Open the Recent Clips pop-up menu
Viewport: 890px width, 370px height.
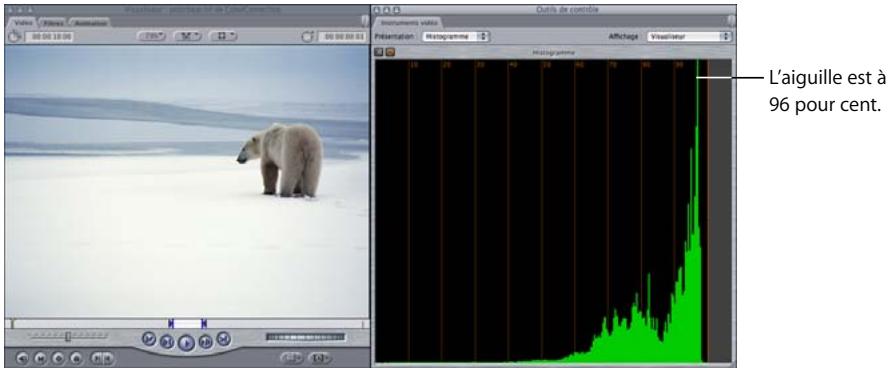coord(292,358)
